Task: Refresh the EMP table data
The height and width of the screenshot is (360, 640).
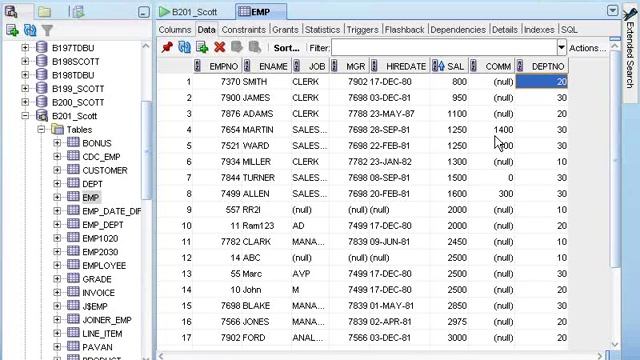Action: [184, 47]
